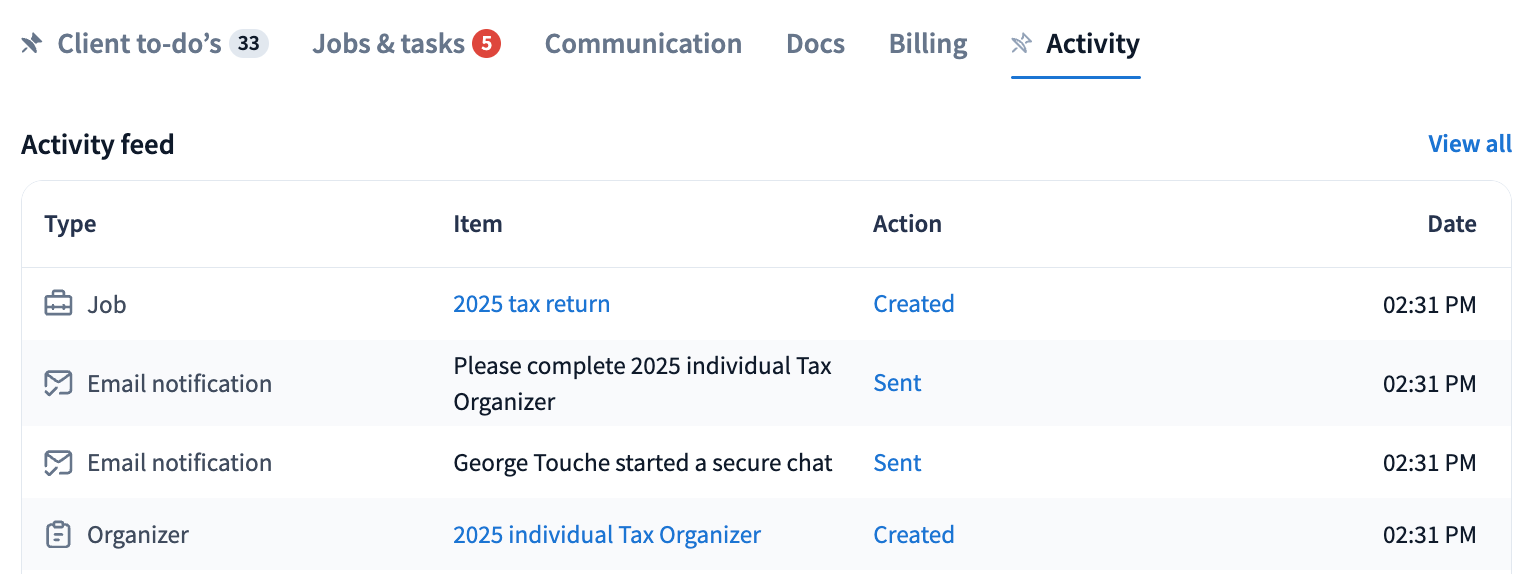Screen dimensions: 1532x574
Task: Open the Client to-do's tab
Action: click(x=139, y=44)
